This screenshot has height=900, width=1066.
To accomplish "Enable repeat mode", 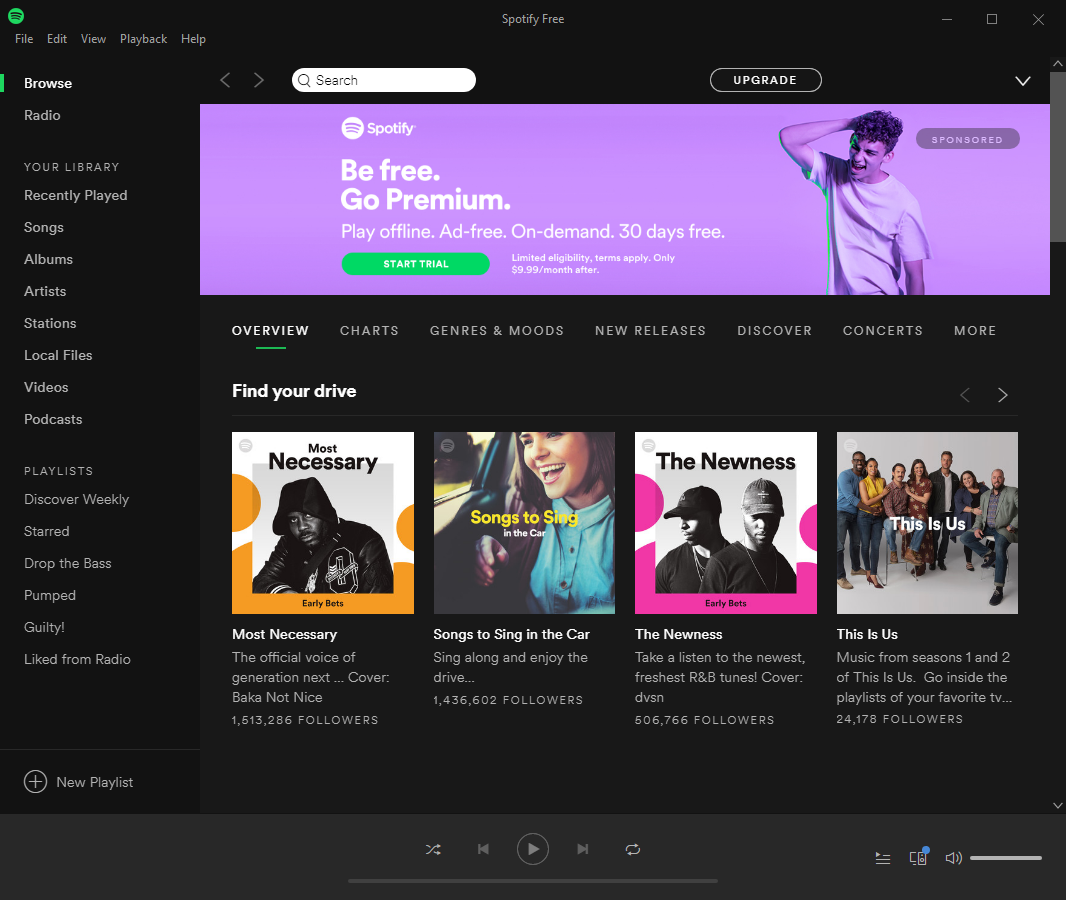I will (633, 848).
